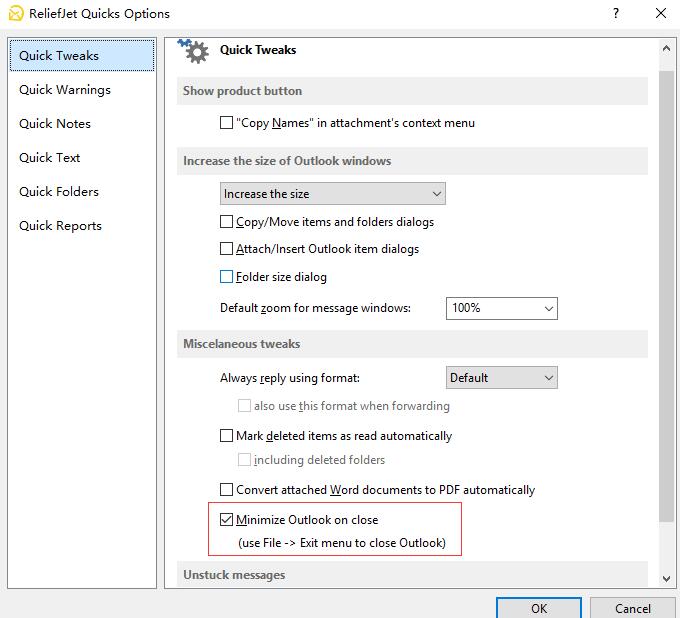This screenshot has width=680, height=618.
Task: Enable Convert attached Word documents to PDF
Action: [226, 490]
